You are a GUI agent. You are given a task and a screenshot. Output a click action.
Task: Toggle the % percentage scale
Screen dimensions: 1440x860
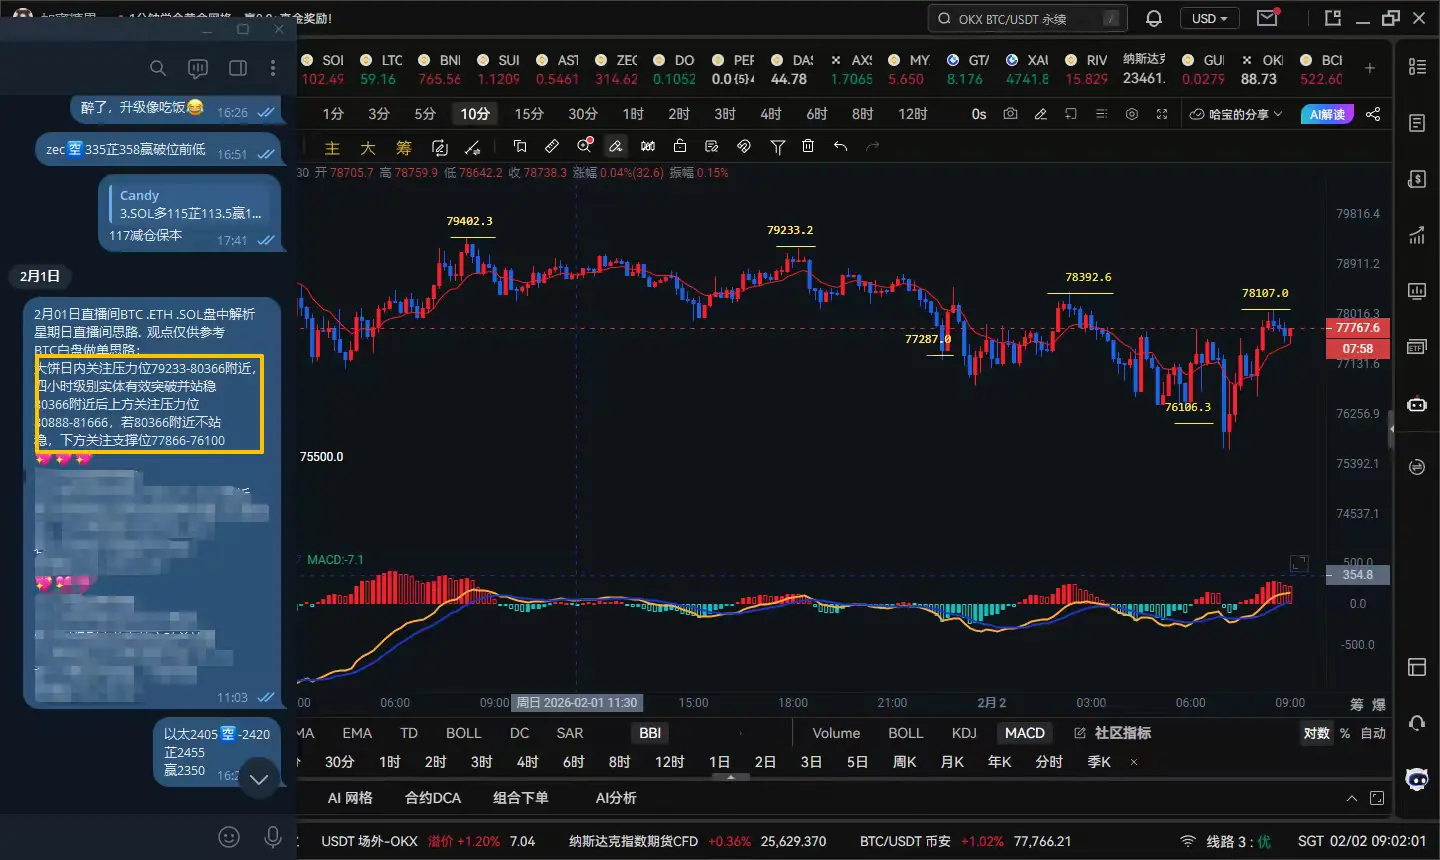pyautogui.click(x=1345, y=733)
